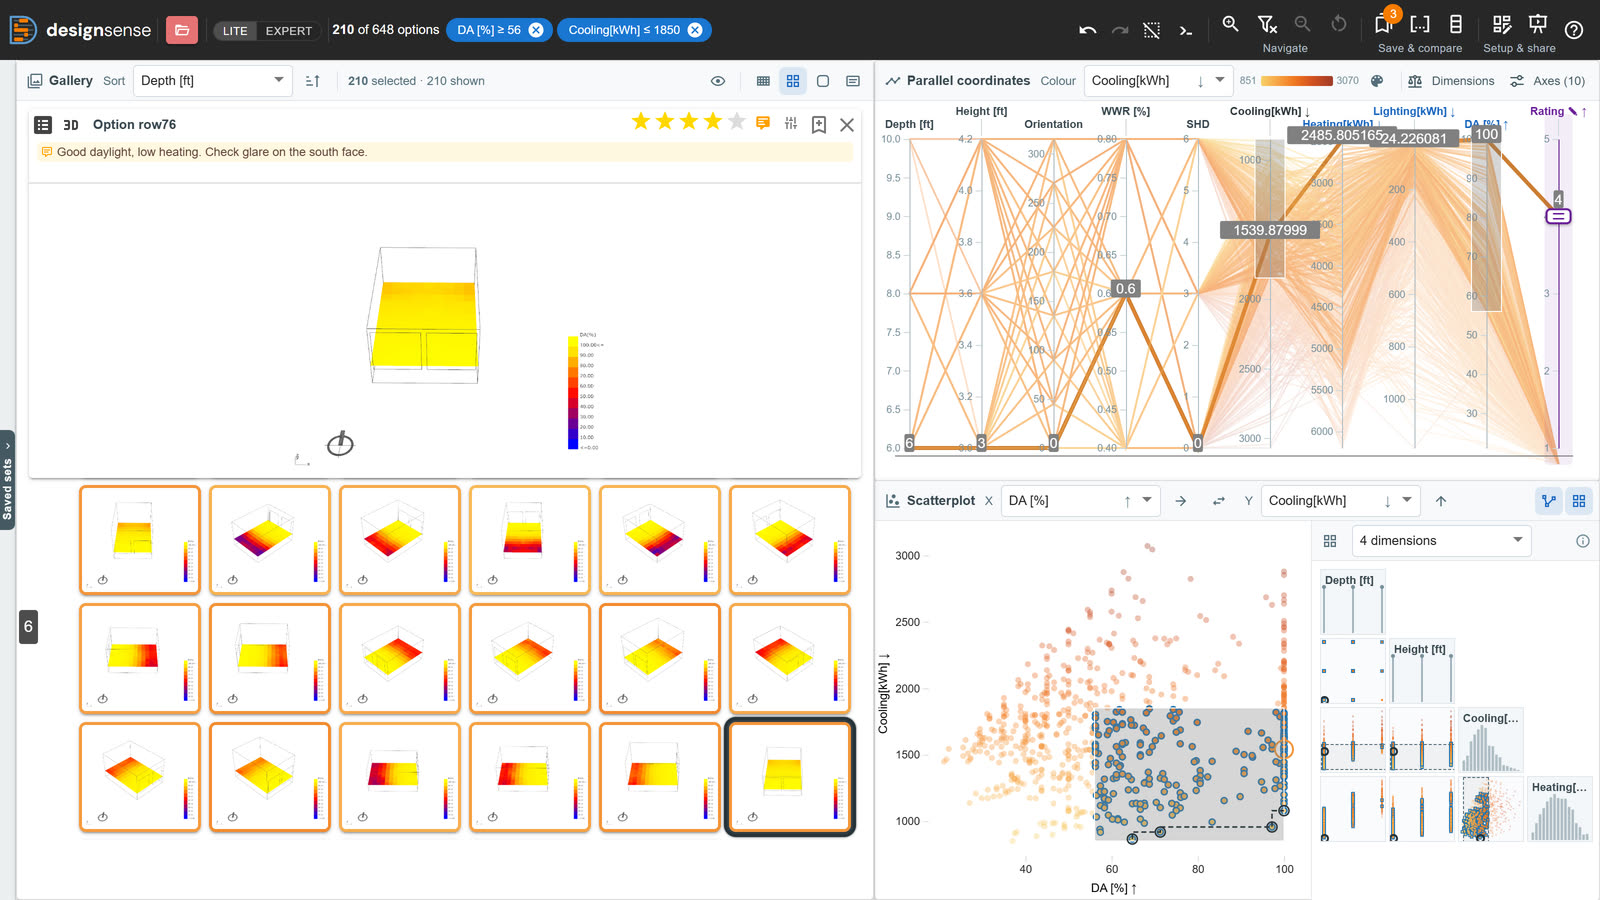Click the open folder red button

point(182,30)
